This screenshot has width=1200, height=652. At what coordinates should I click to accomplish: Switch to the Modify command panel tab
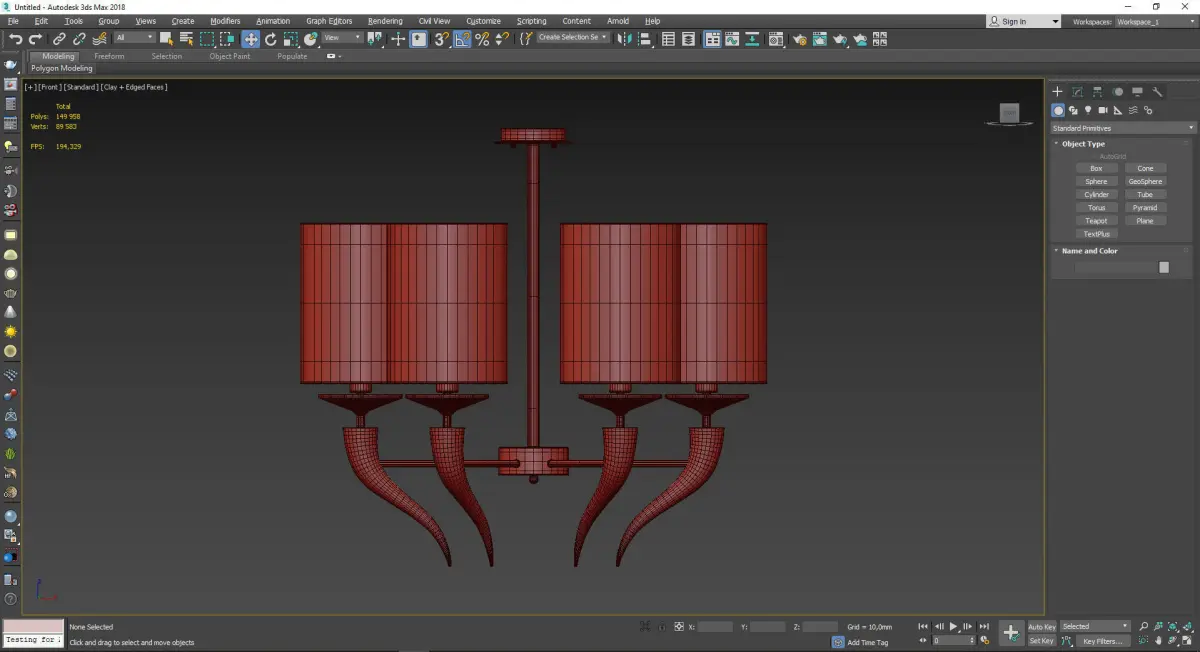pos(1077,92)
